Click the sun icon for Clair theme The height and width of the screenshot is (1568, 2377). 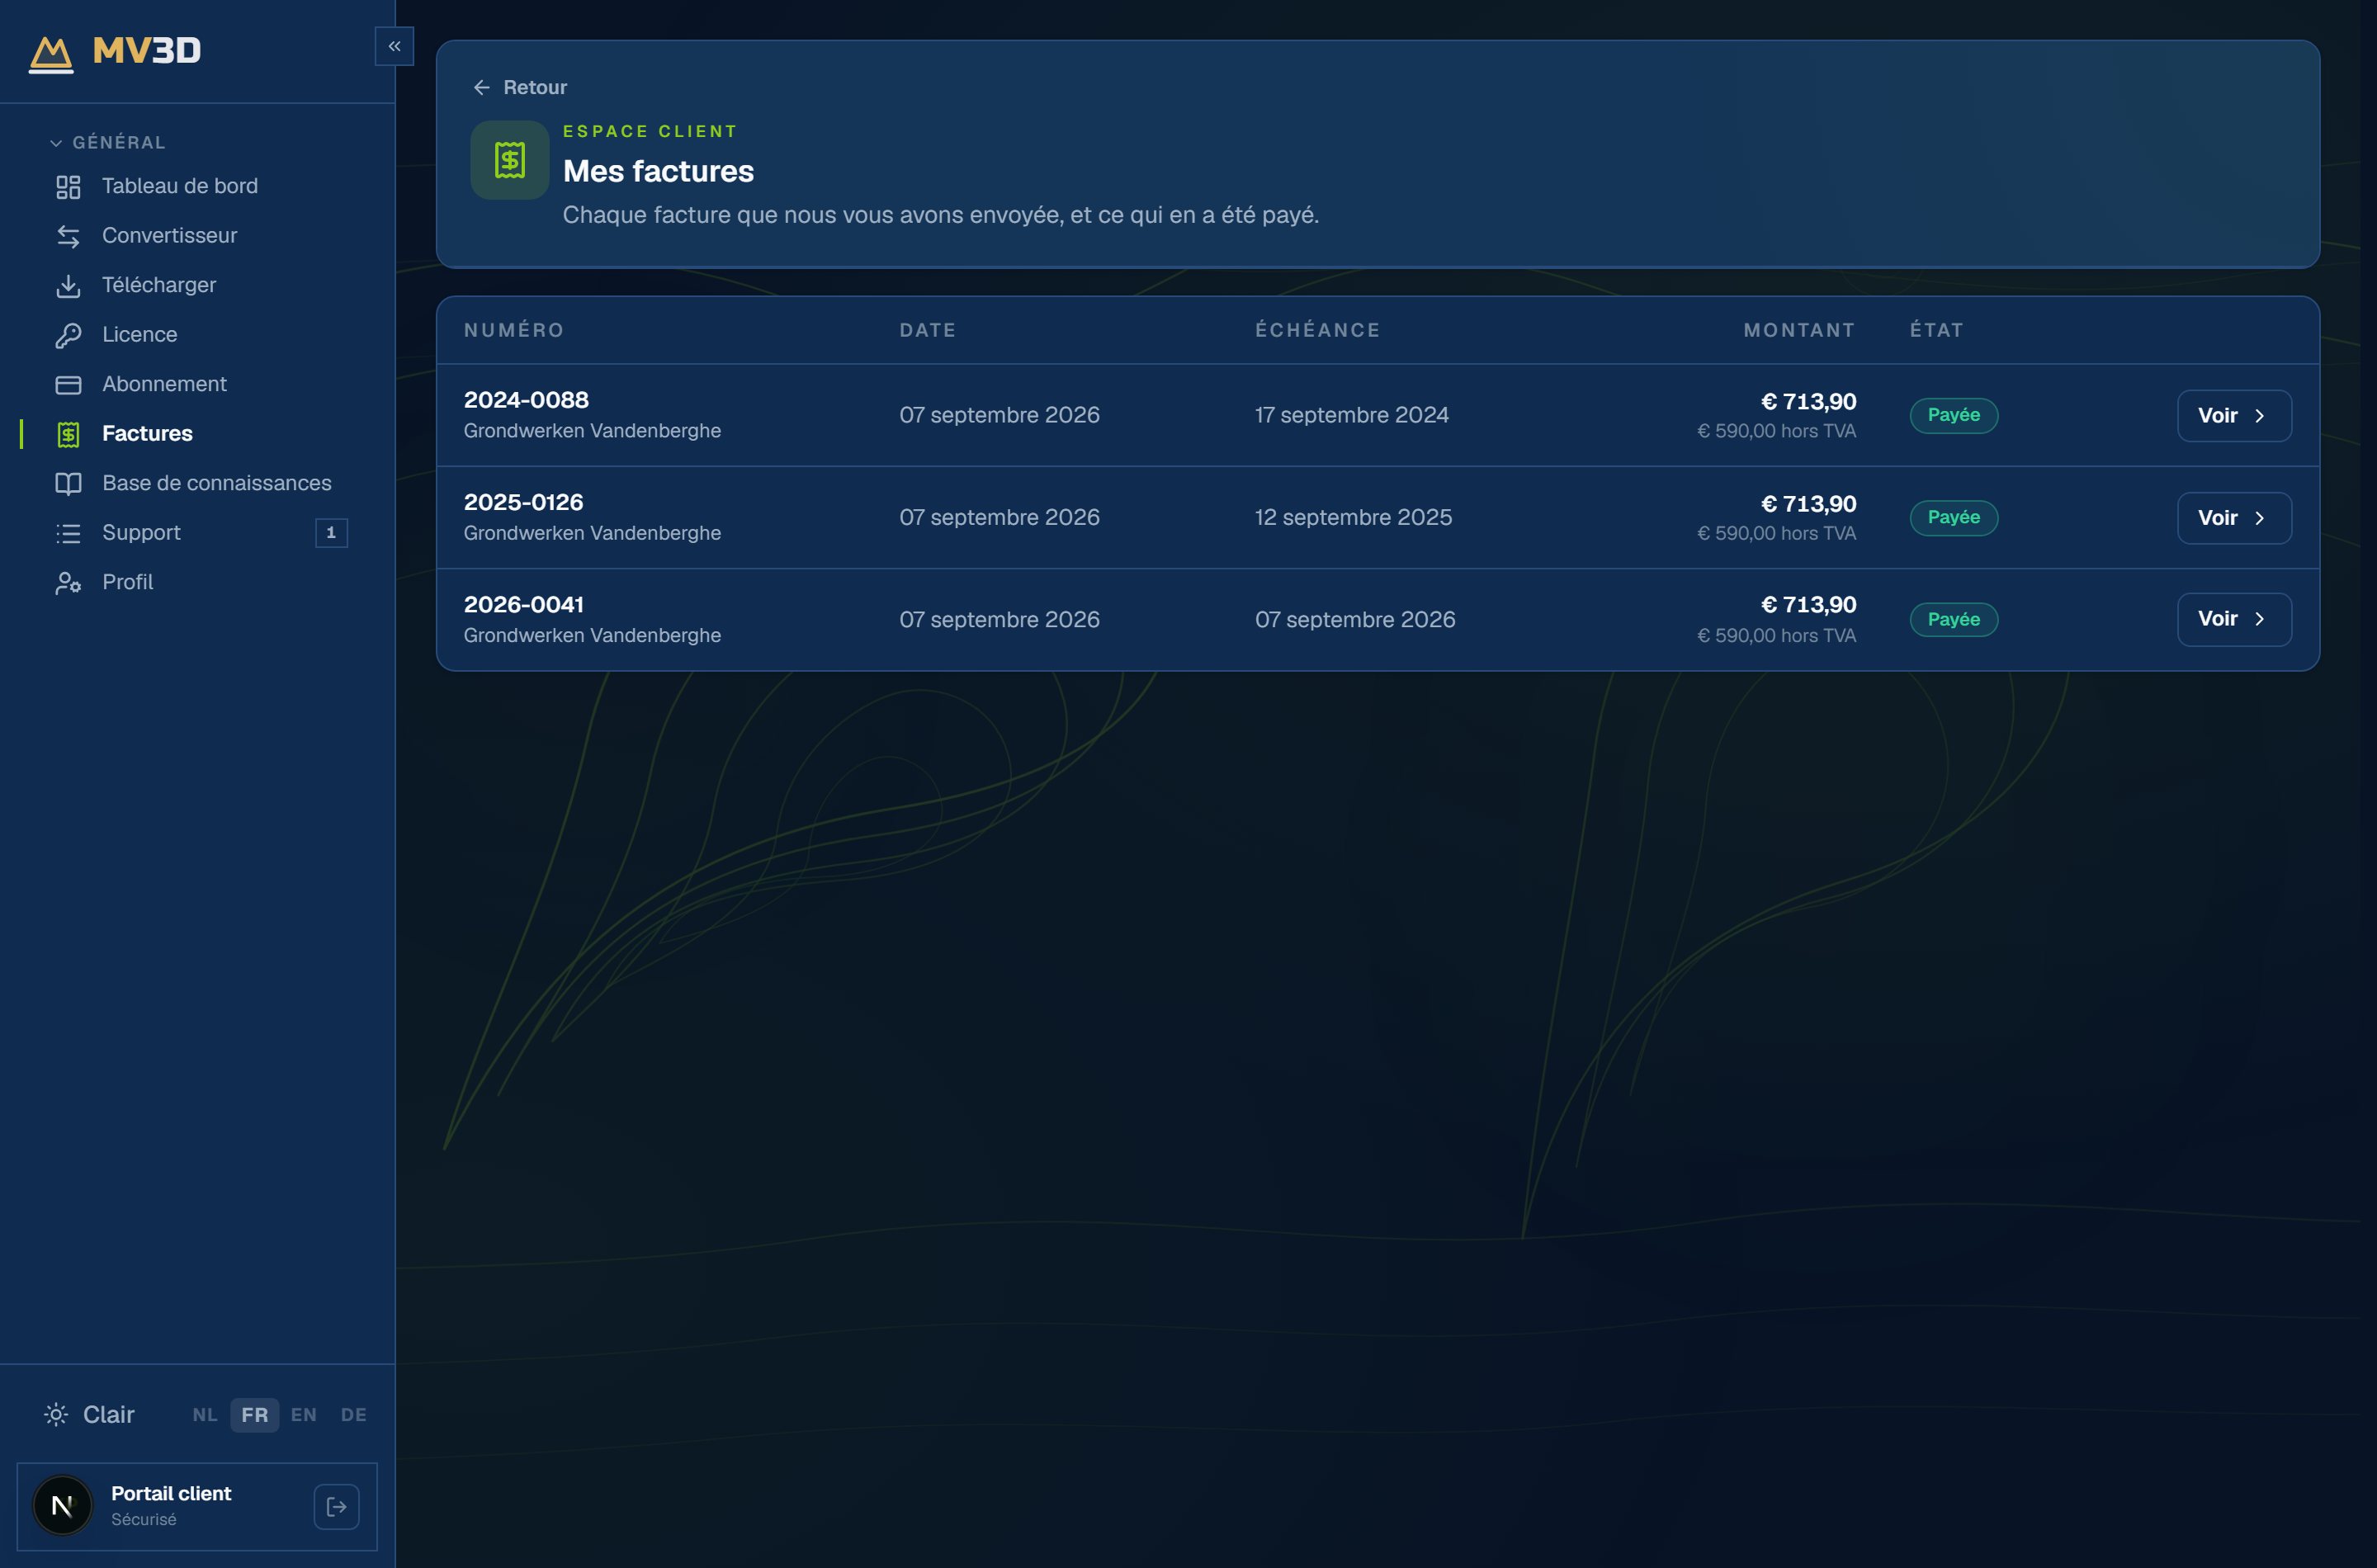(x=56, y=1414)
